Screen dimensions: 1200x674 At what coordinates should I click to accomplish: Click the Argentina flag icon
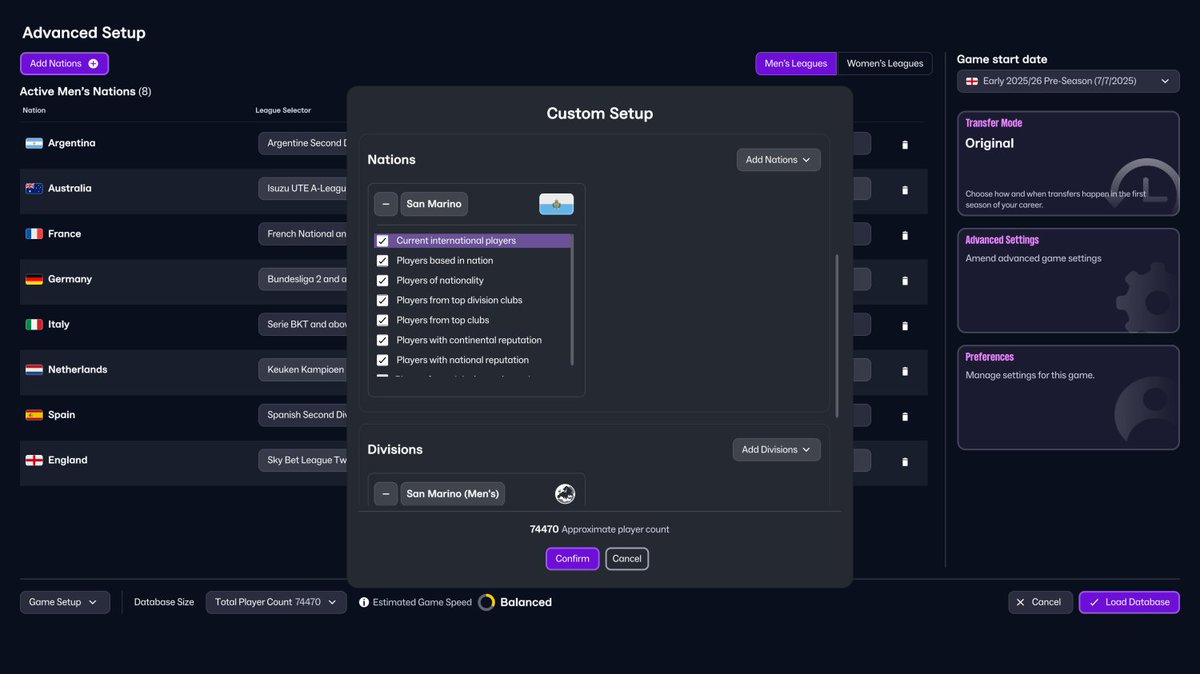[34, 143]
